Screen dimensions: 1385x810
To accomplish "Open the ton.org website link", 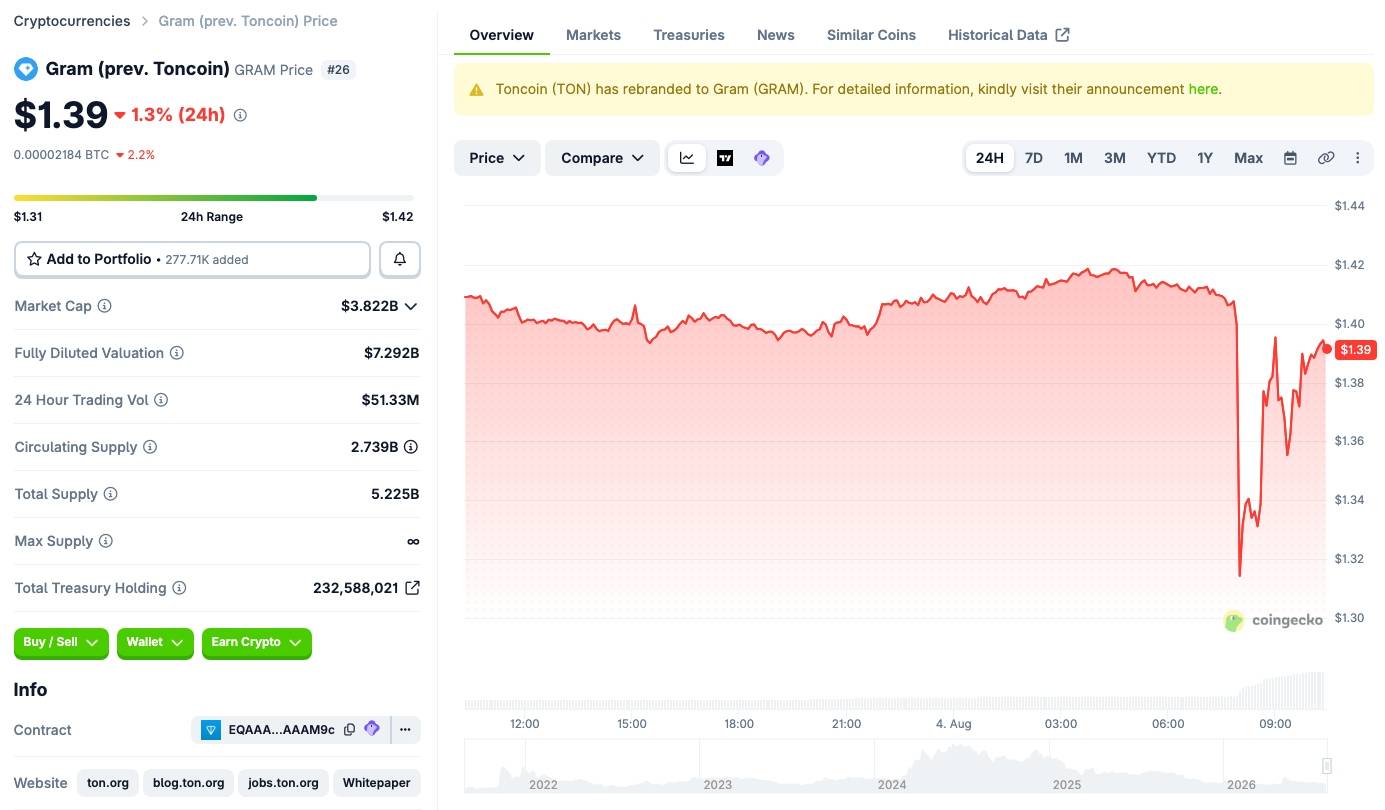I will pos(108,783).
